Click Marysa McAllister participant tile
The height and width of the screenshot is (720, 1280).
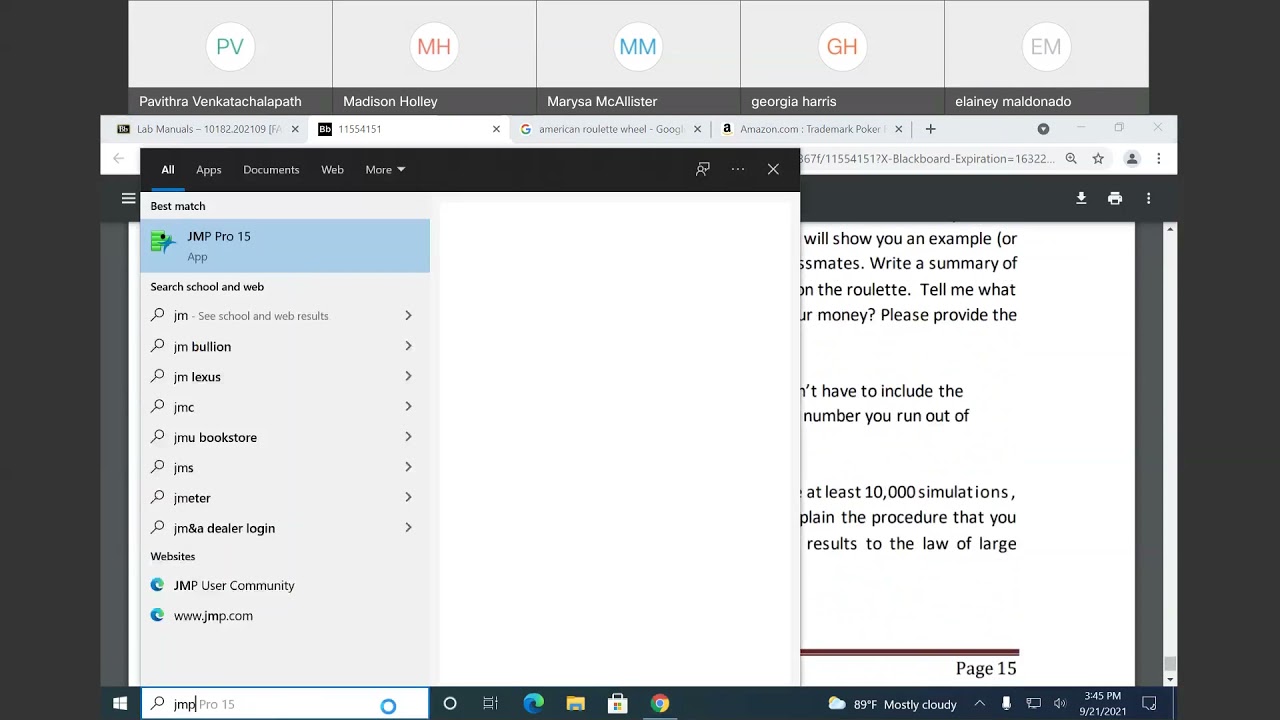[638, 57]
